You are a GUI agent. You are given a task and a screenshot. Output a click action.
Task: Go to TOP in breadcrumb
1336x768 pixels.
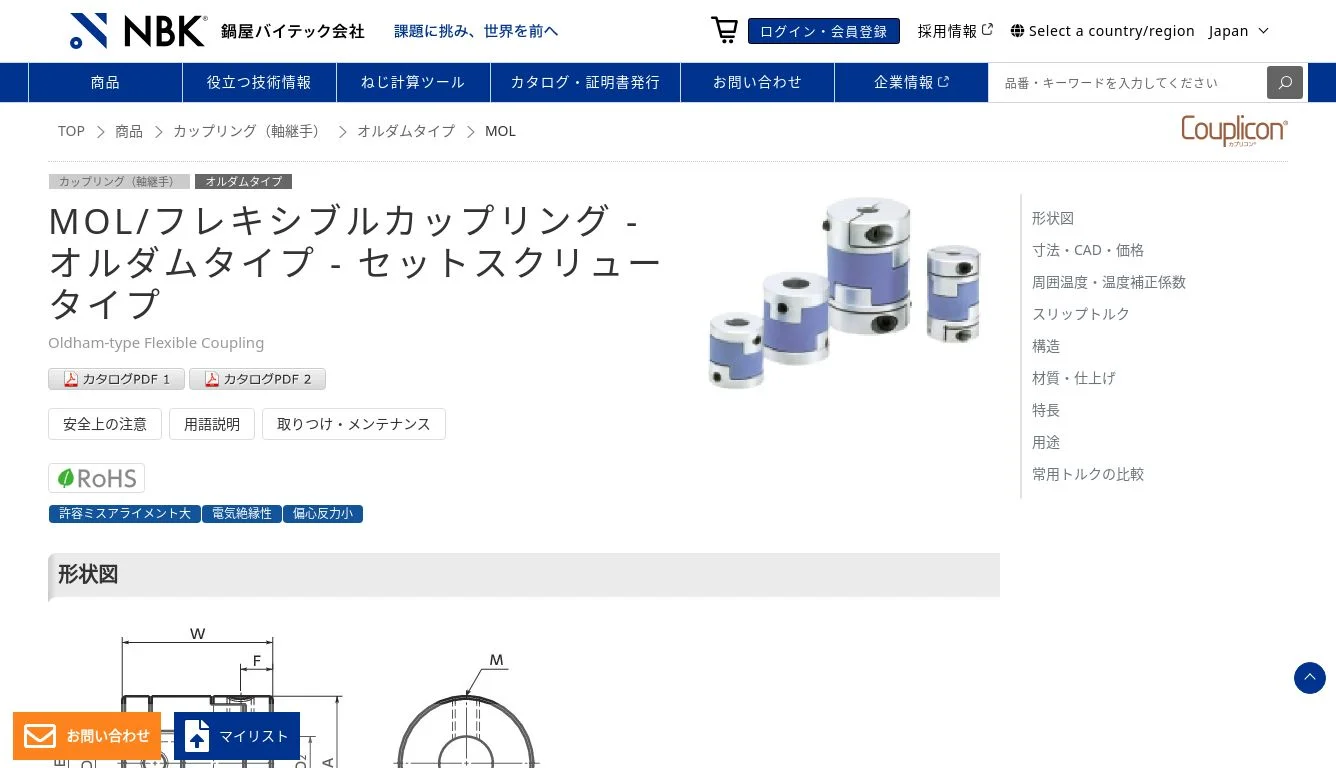coord(71,131)
